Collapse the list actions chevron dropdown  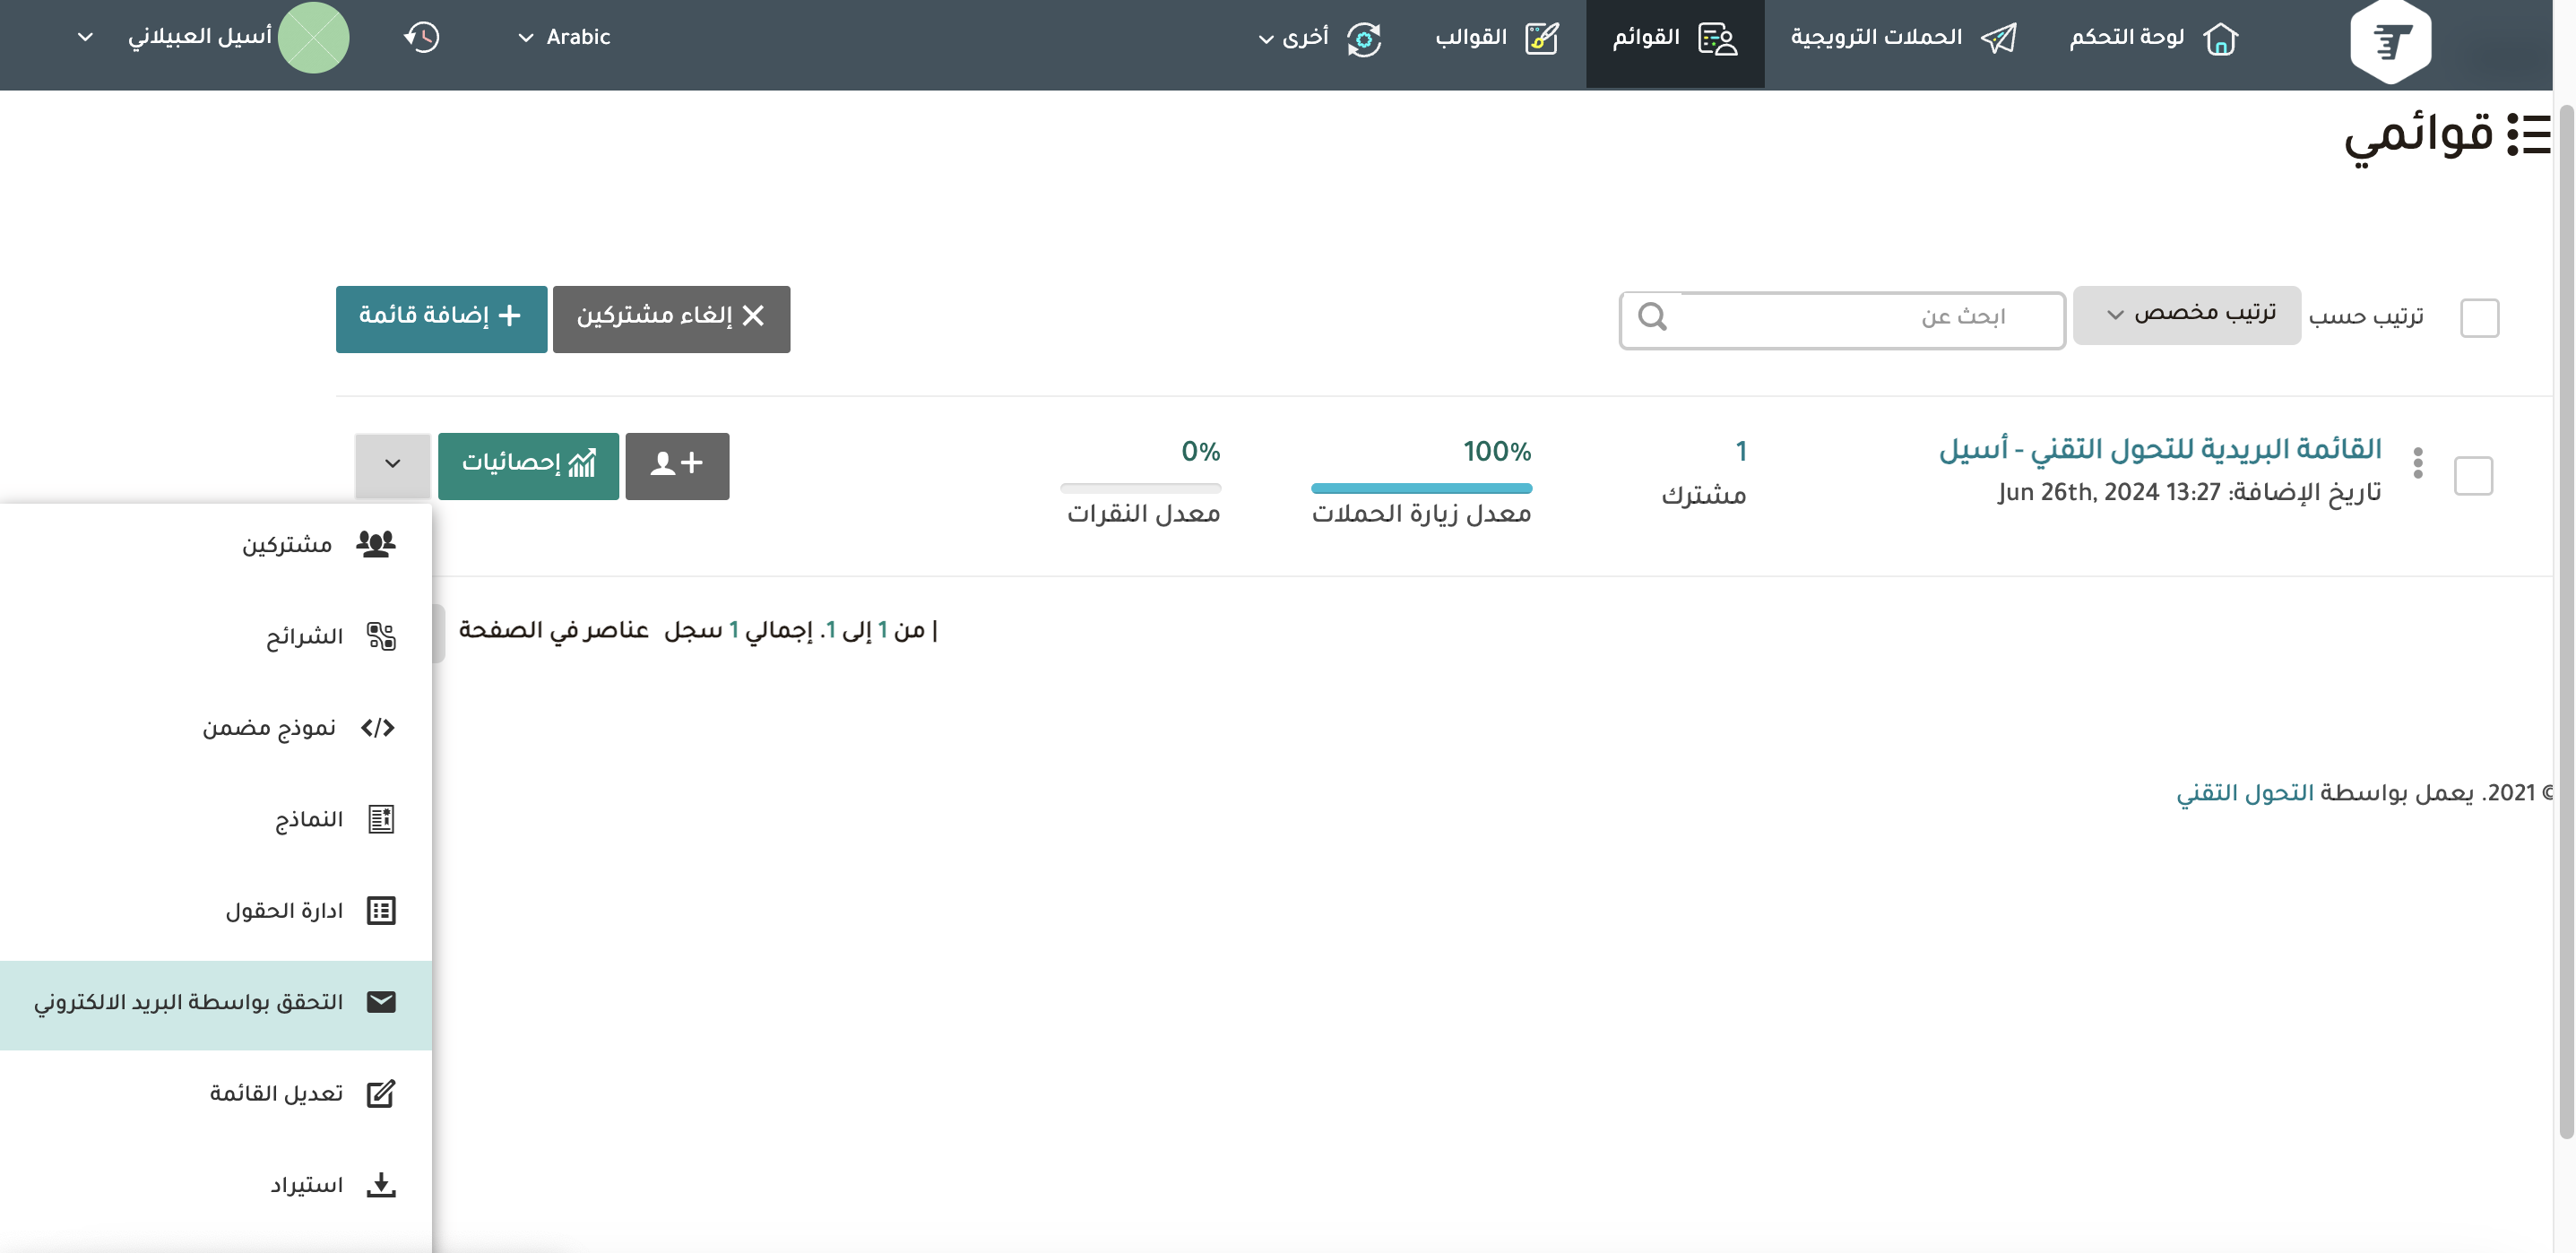(x=392, y=464)
